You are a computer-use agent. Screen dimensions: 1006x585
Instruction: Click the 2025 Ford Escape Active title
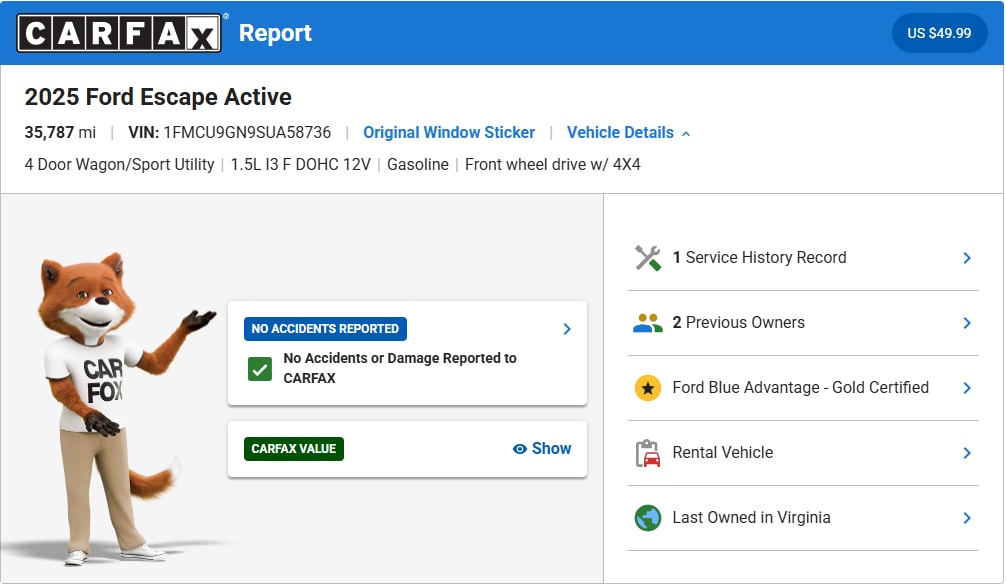tap(158, 97)
